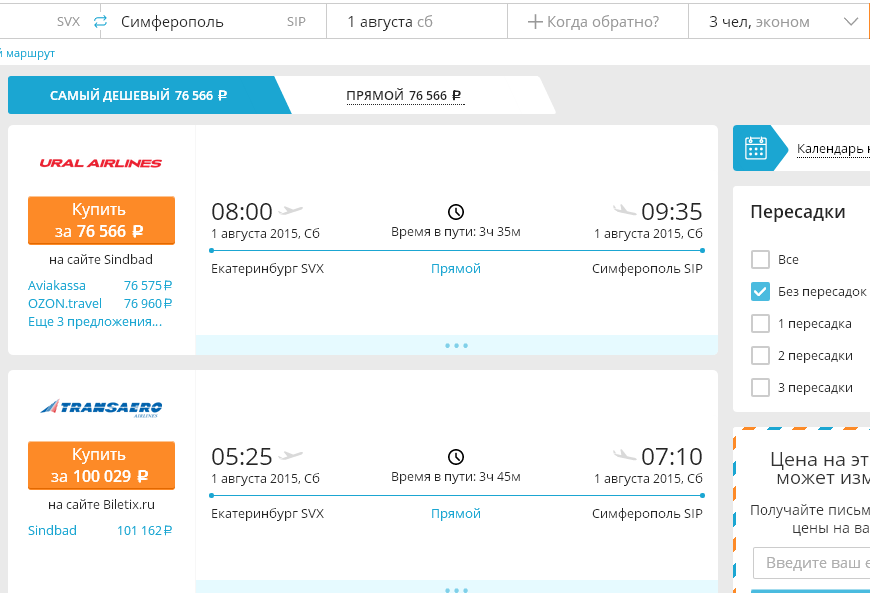This screenshot has width=870, height=593.
Task: Click the Transaero Airlines logo
Action: [x=101, y=408]
